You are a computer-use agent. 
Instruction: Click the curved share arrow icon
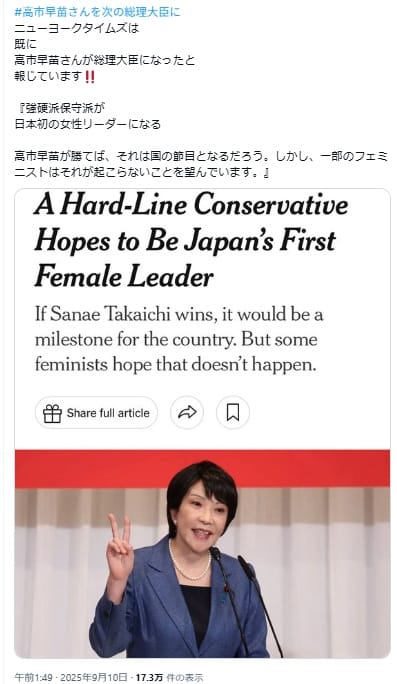coord(187,412)
